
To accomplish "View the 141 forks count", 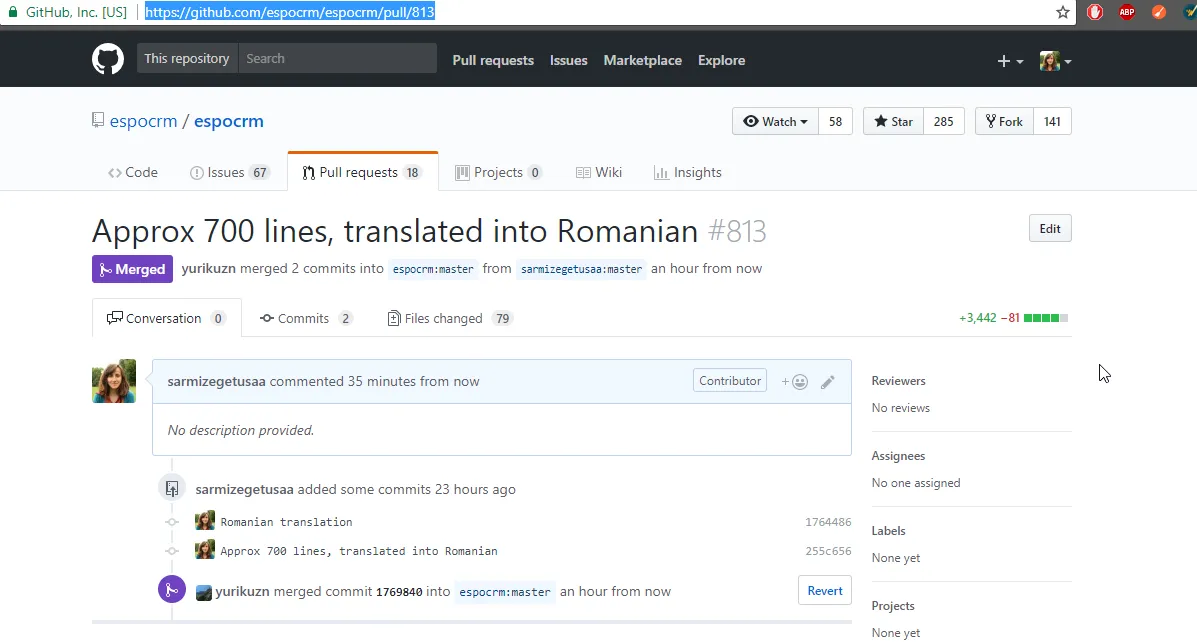I will point(1052,121).
